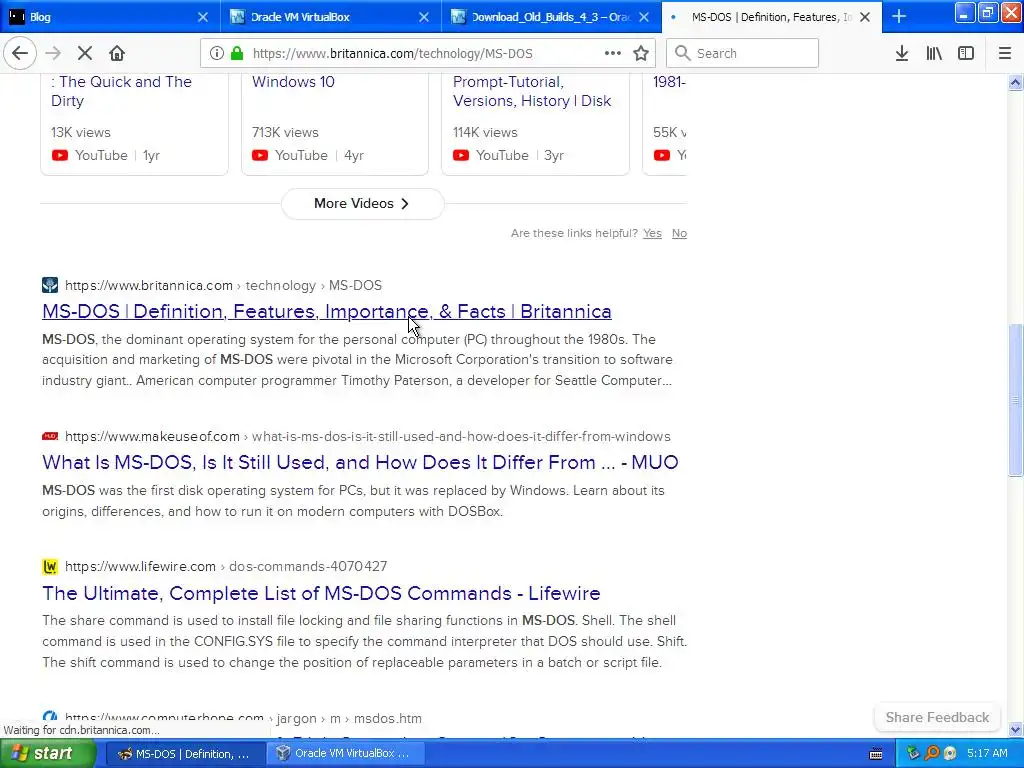Viewport: 1024px width, 768px height.
Task: Click YouTube icon on the 13K views card
Action: [x=59, y=155]
